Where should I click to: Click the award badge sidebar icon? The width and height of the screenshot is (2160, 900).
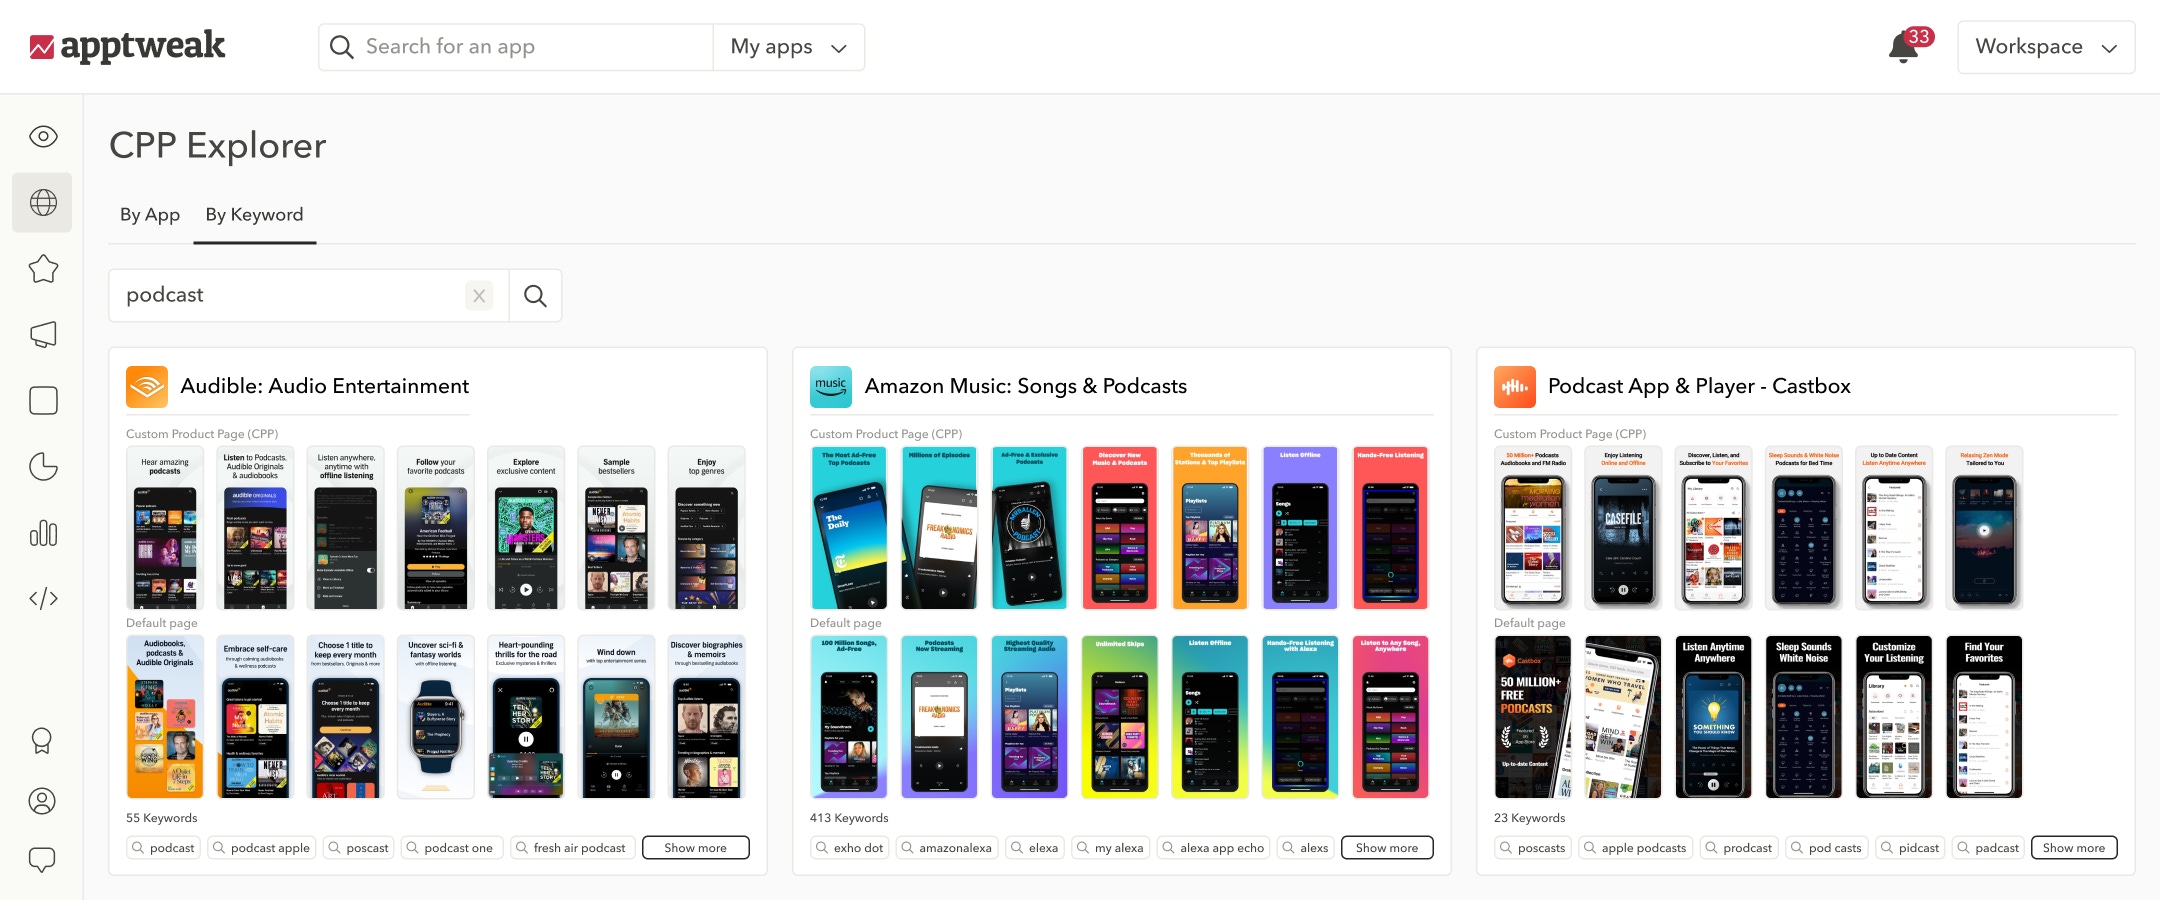click(42, 741)
